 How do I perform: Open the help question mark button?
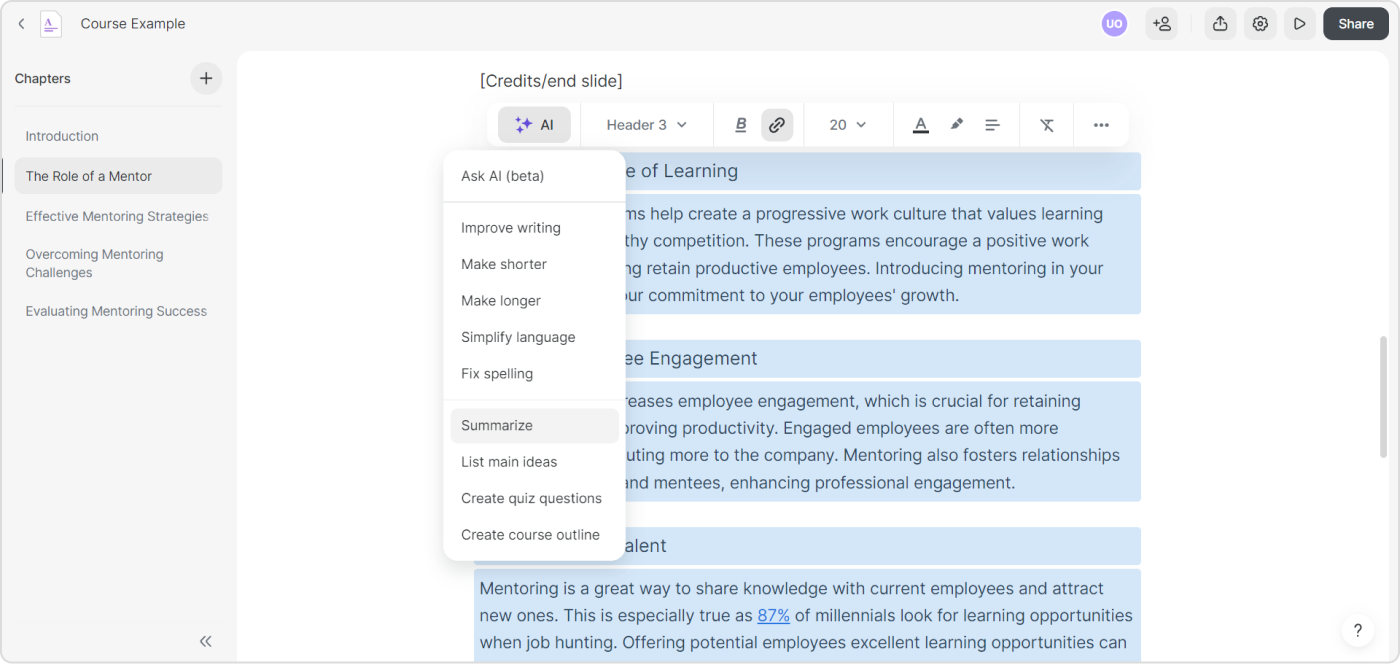[1357, 630]
